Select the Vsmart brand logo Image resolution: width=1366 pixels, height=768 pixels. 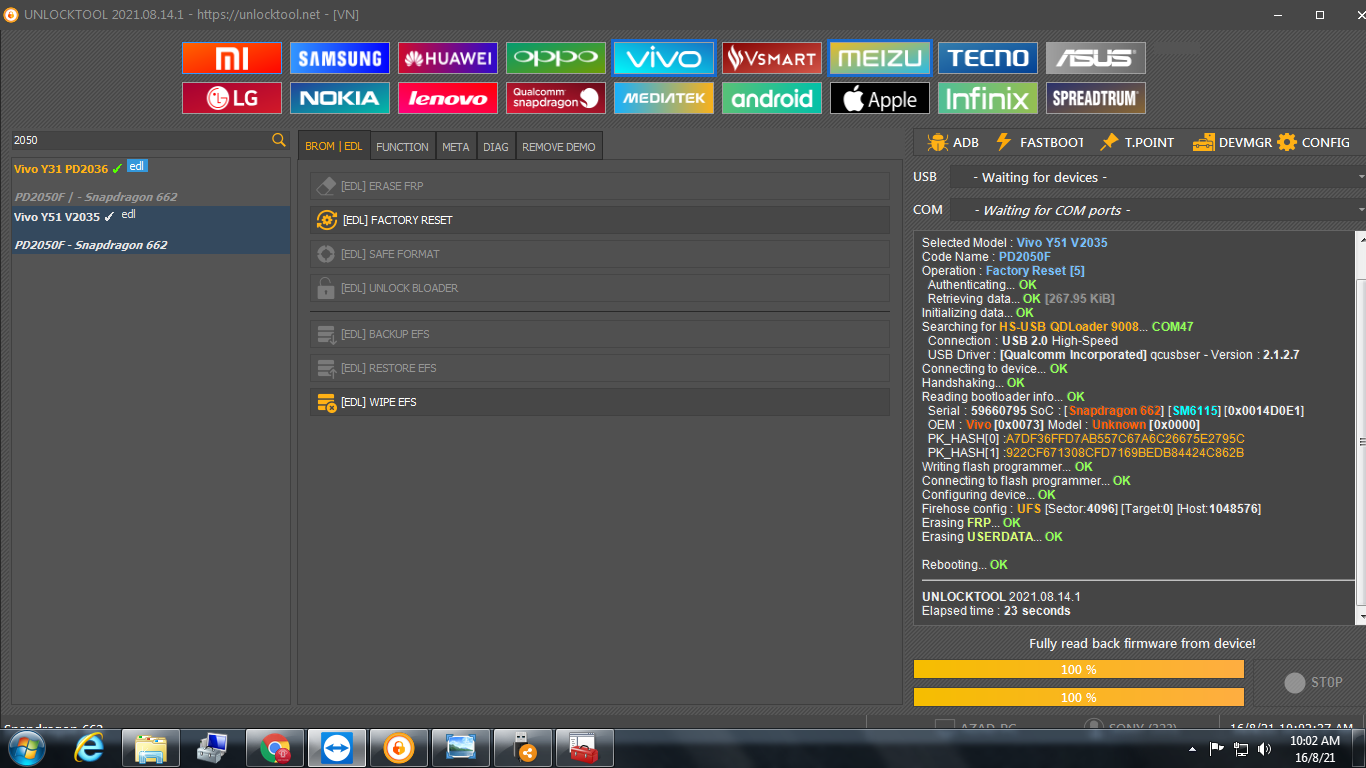coord(772,58)
